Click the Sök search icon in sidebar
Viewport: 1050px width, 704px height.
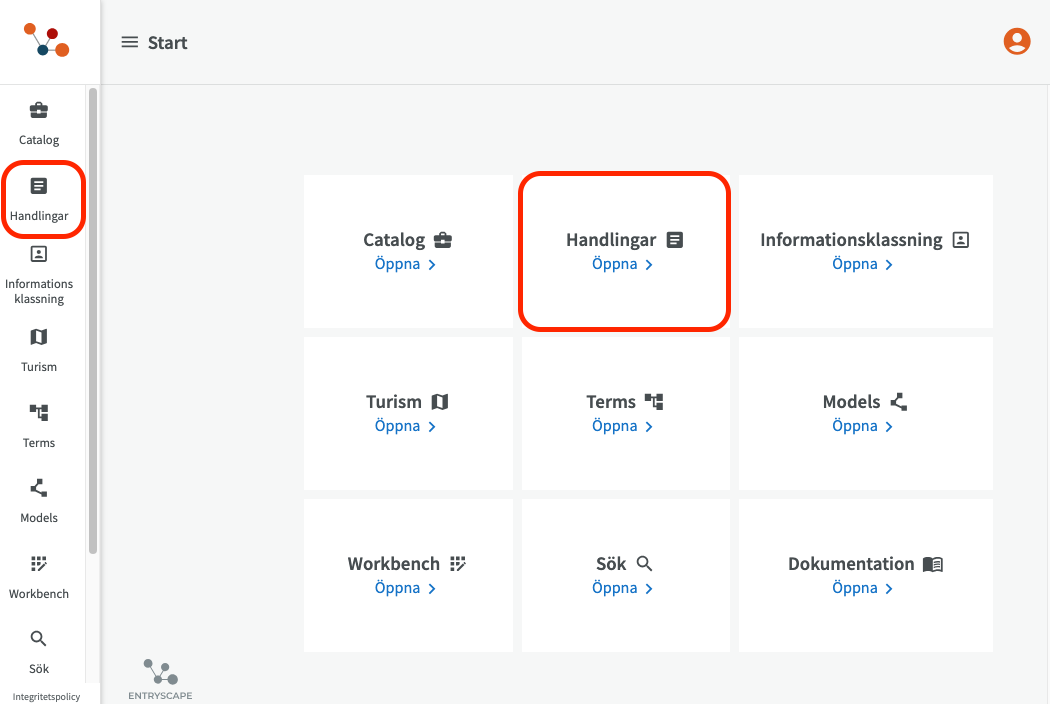pos(39,639)
